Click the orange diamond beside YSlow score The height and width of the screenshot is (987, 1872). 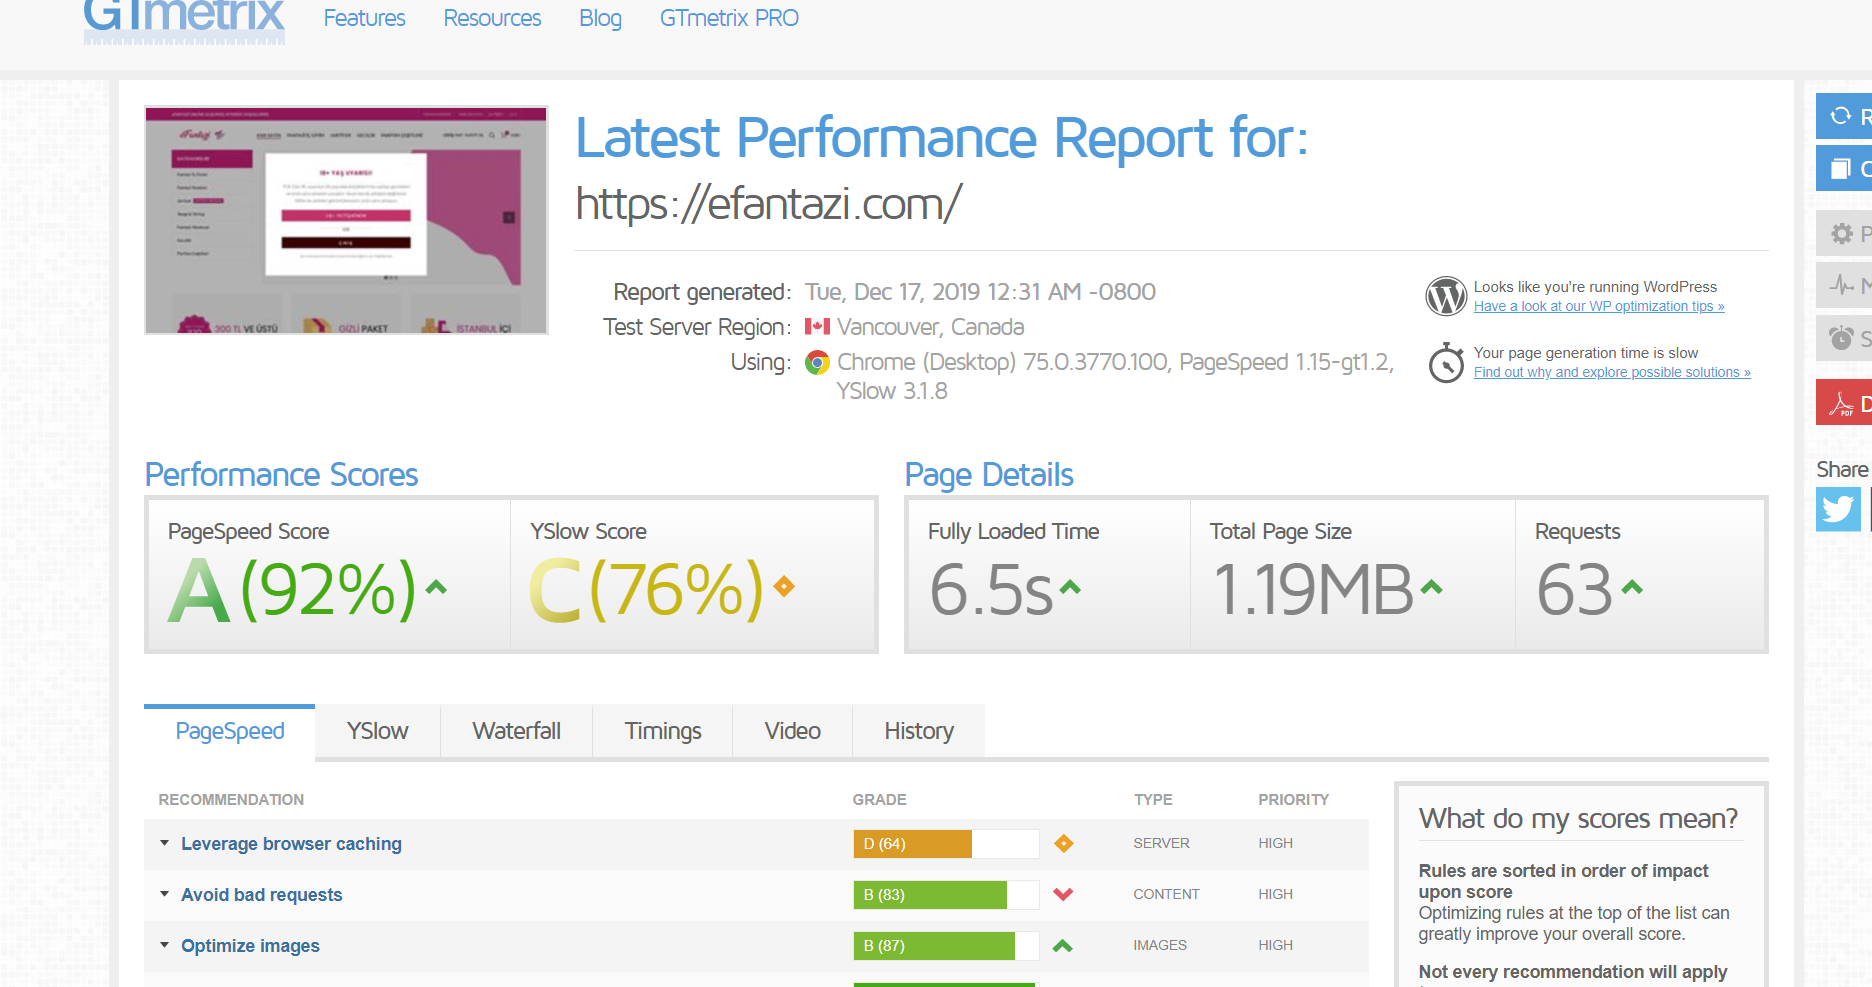pos(784,587)
